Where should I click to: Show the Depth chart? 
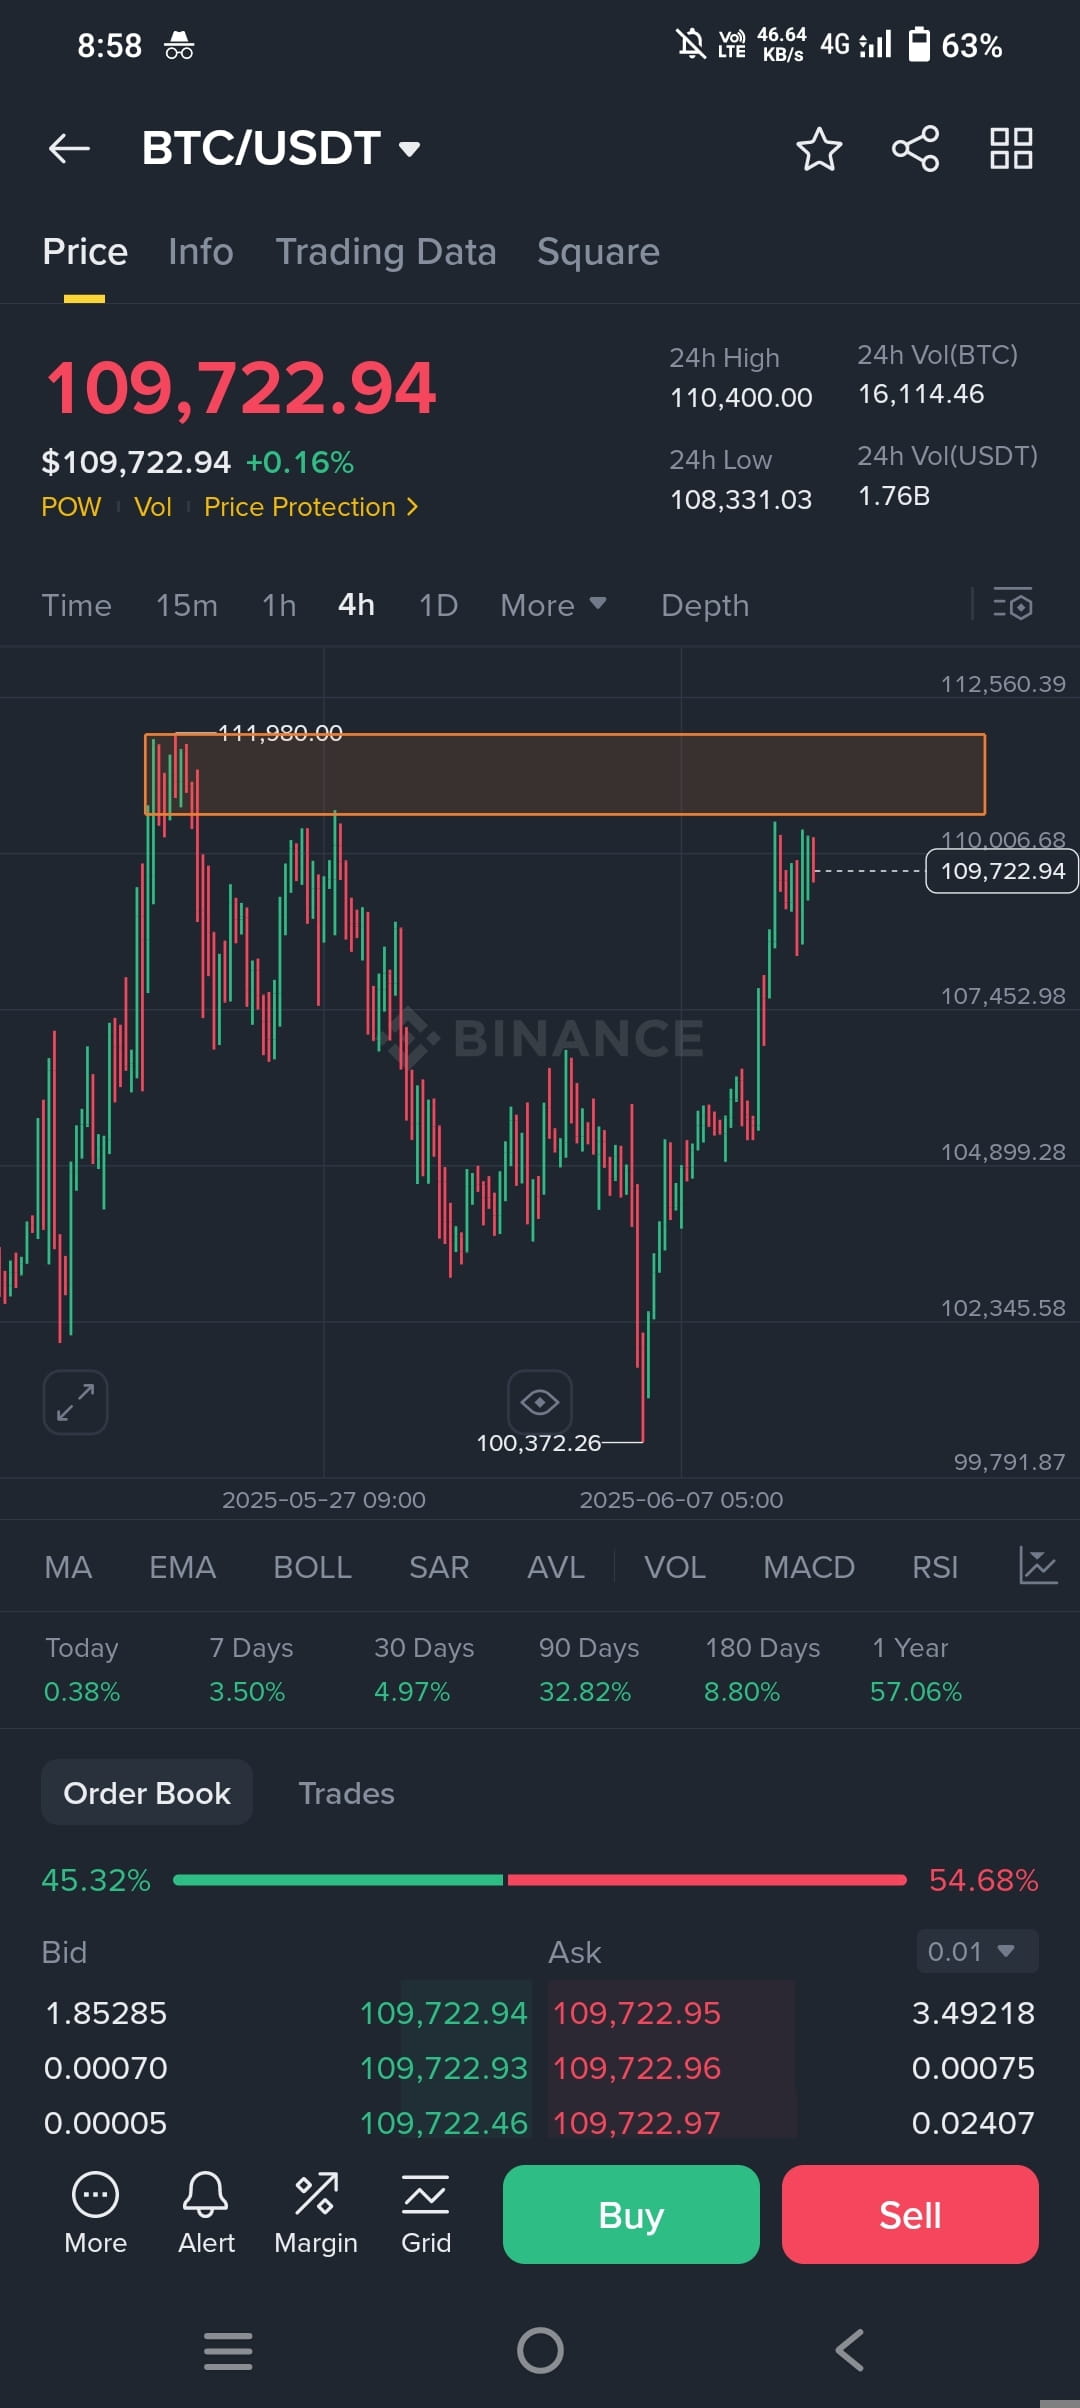click(x=705, y=605)
